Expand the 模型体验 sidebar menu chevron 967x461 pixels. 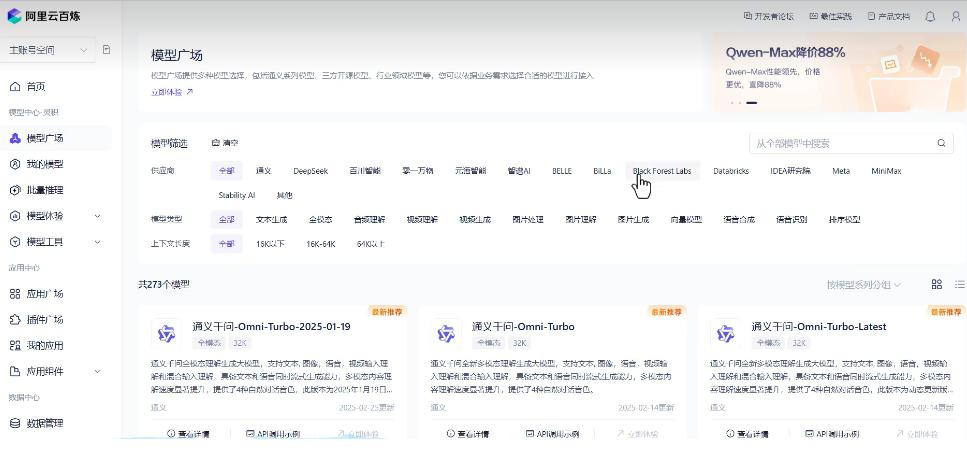97,216
